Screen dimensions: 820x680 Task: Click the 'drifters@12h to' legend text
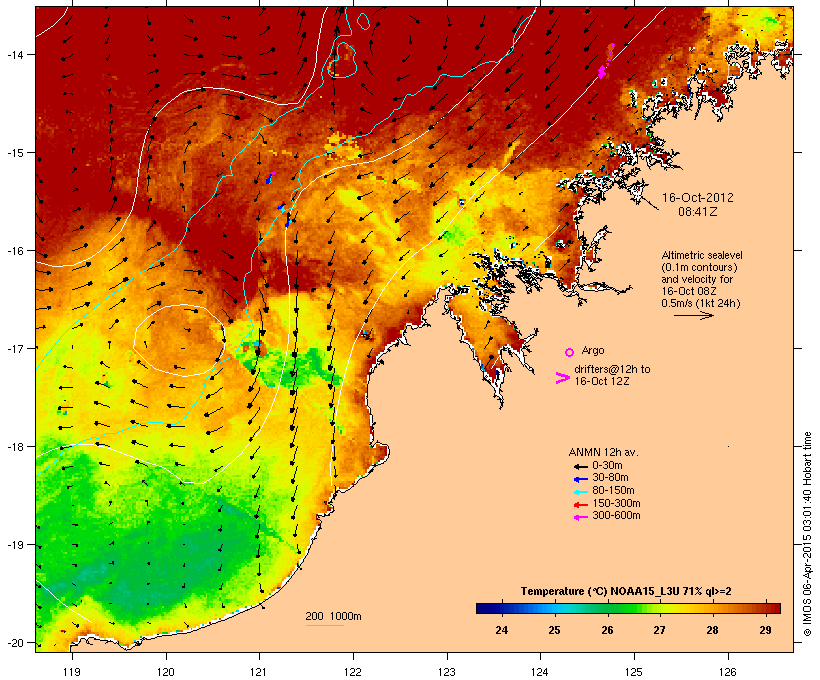click(x=612, y=369)
